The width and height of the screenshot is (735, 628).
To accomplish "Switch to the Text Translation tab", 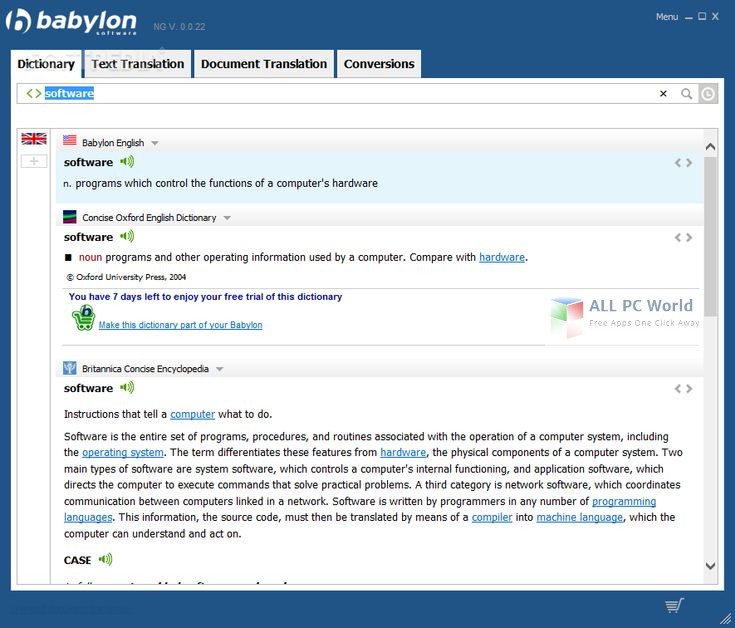I will (138, 64).
